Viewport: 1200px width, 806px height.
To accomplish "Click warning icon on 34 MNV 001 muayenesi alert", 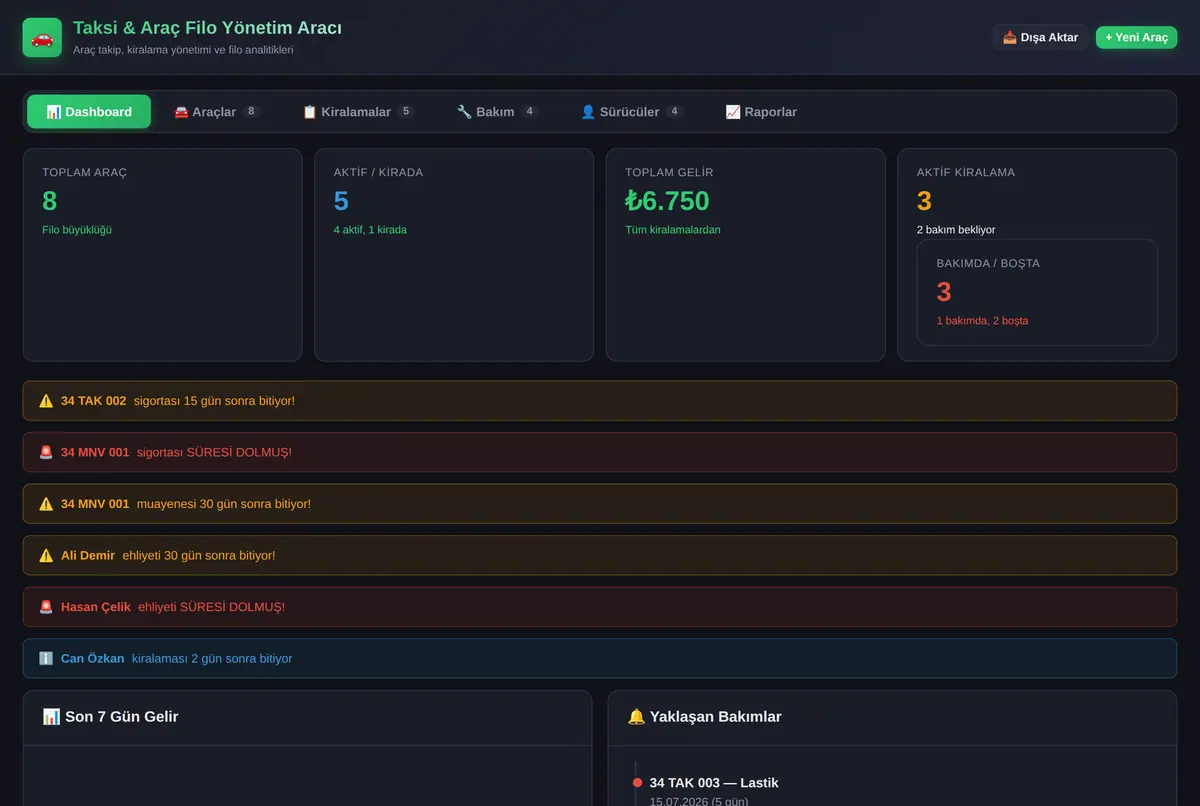I will tap(46, 504).
